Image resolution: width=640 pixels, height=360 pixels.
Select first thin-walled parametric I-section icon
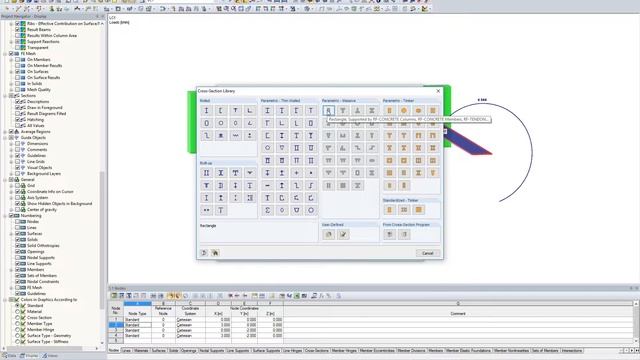pyautogui.click(x=267, y=110)
